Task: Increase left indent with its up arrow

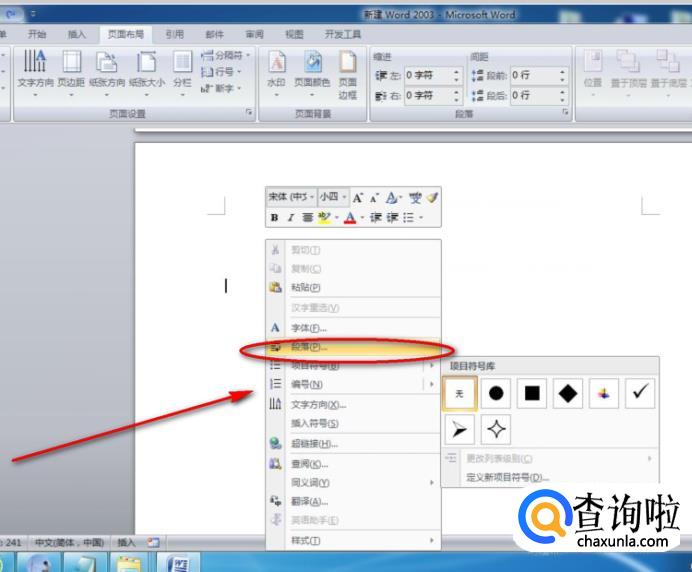Action: click(457, 71)
